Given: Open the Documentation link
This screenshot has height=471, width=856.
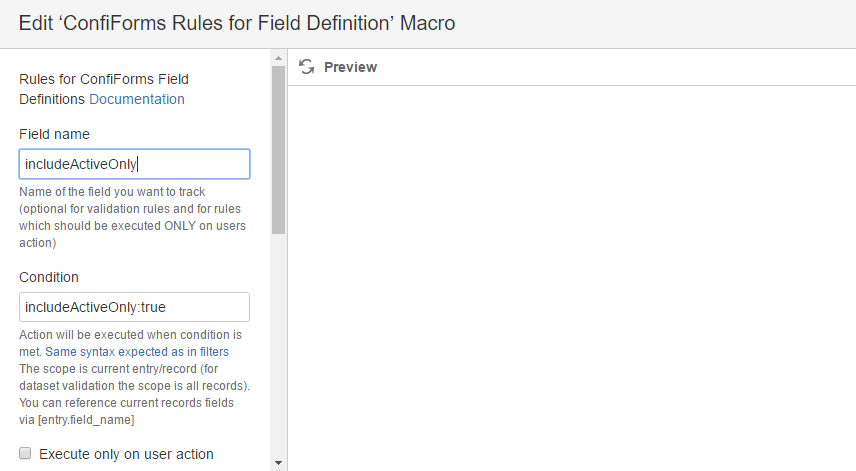Looking at the screenshot, I should [x=137, y=99].
